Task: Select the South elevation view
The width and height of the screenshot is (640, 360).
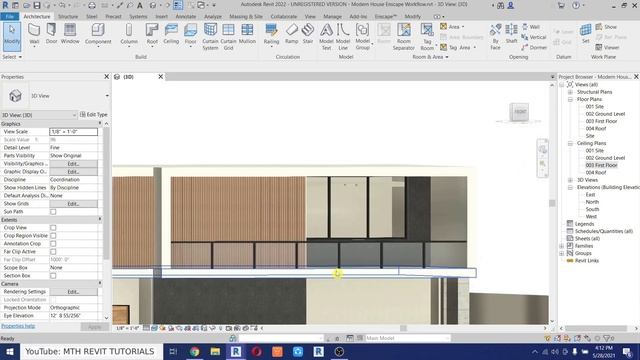Action: pyautogui.click(x=592, y=209)
